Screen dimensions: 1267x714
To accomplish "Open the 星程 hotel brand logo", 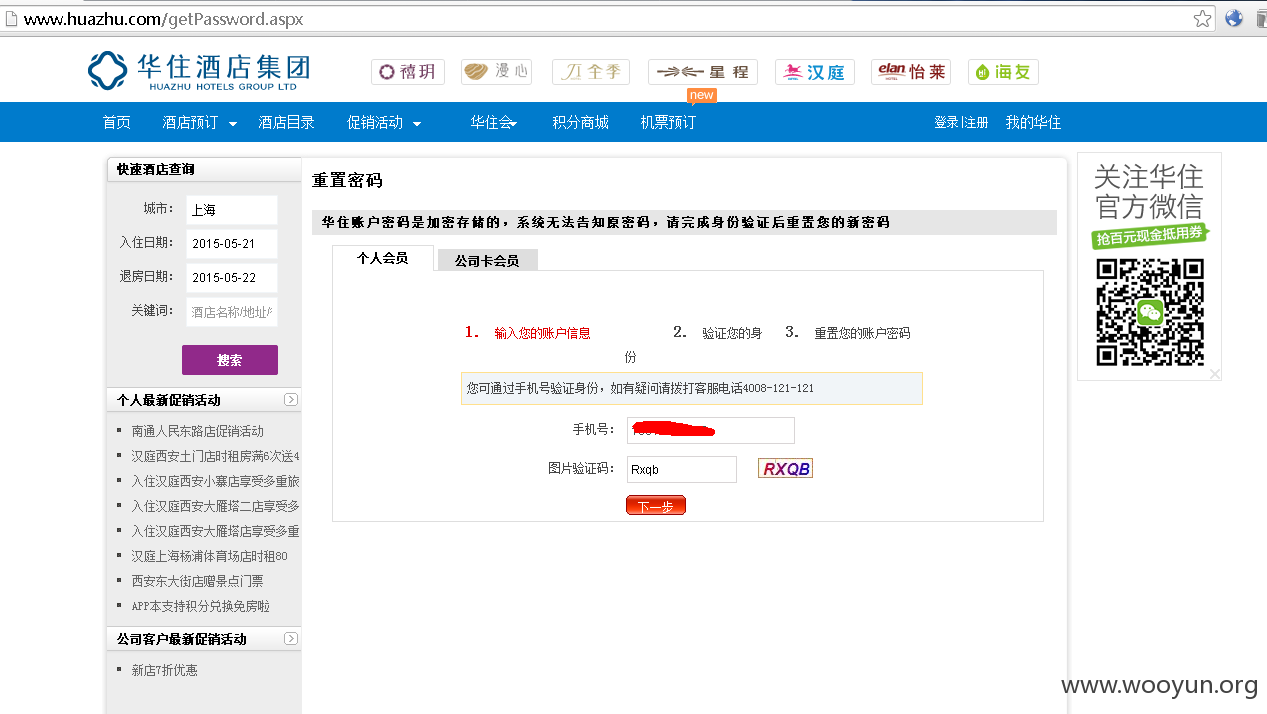I will 703,72.
